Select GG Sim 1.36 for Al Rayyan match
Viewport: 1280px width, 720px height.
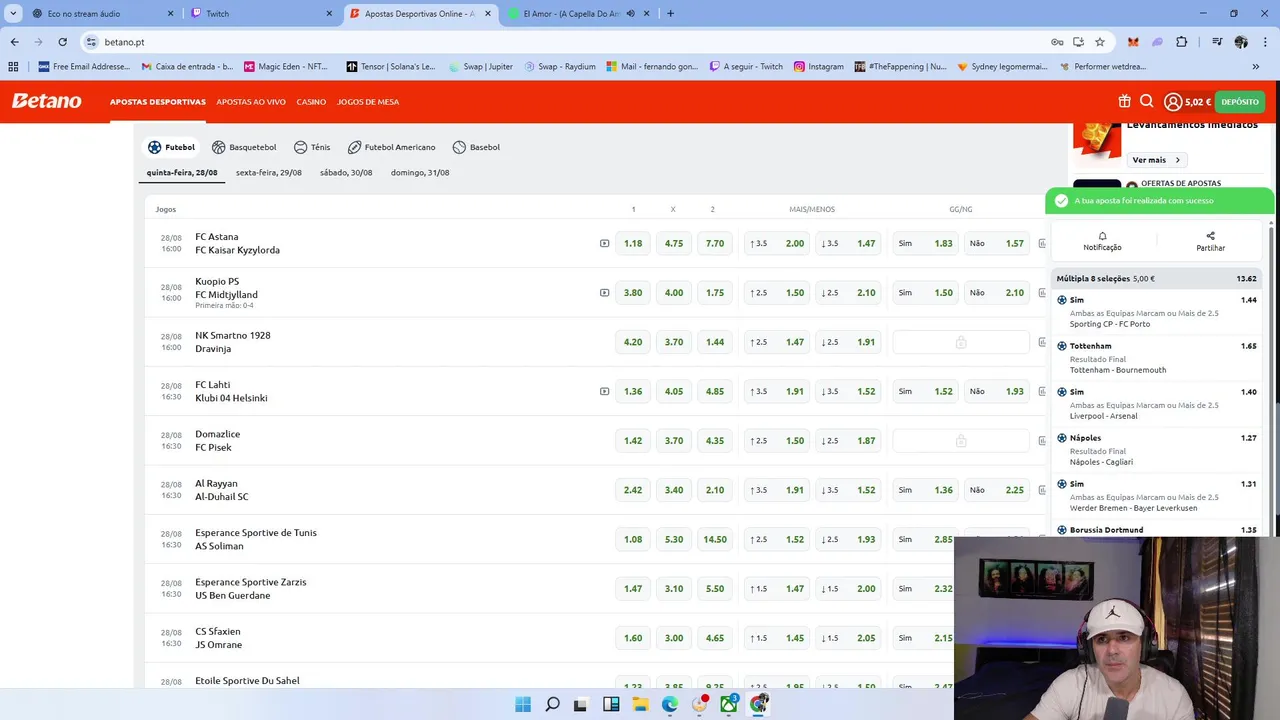925,490
